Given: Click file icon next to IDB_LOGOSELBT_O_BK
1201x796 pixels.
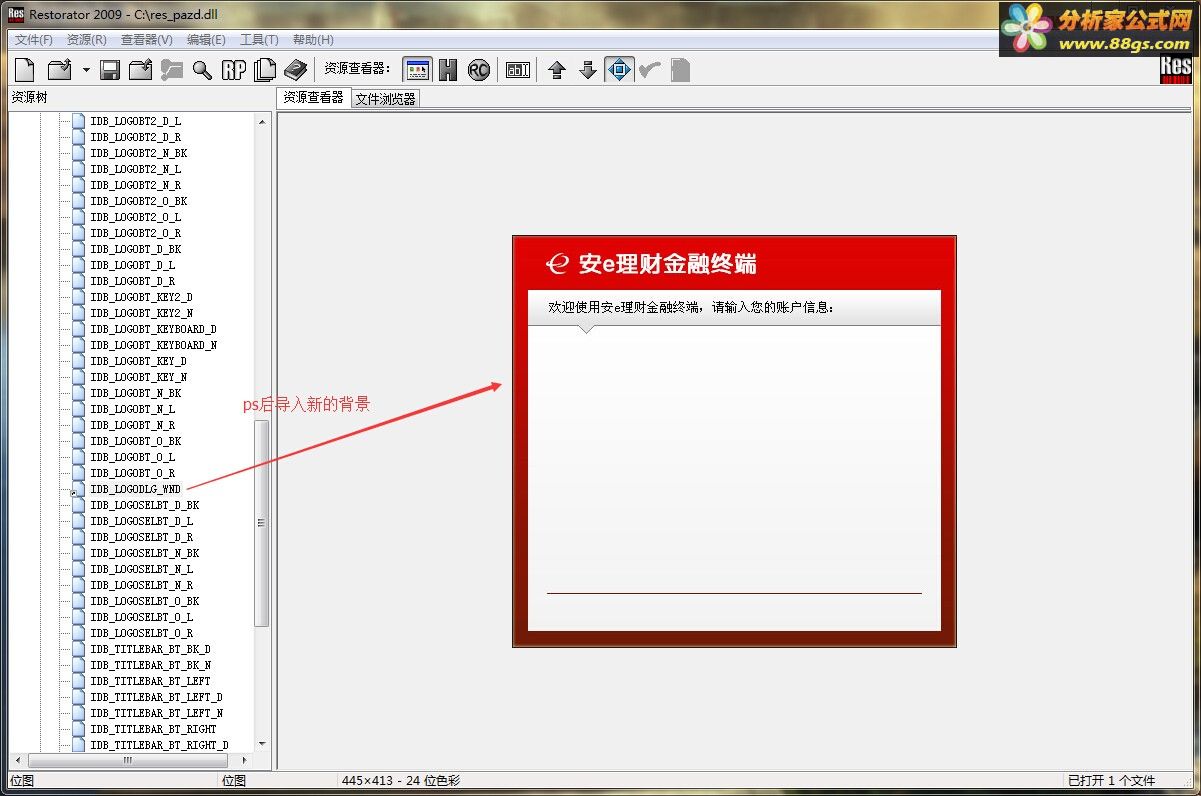Looking at the screenshot, I should pos(78,601).
